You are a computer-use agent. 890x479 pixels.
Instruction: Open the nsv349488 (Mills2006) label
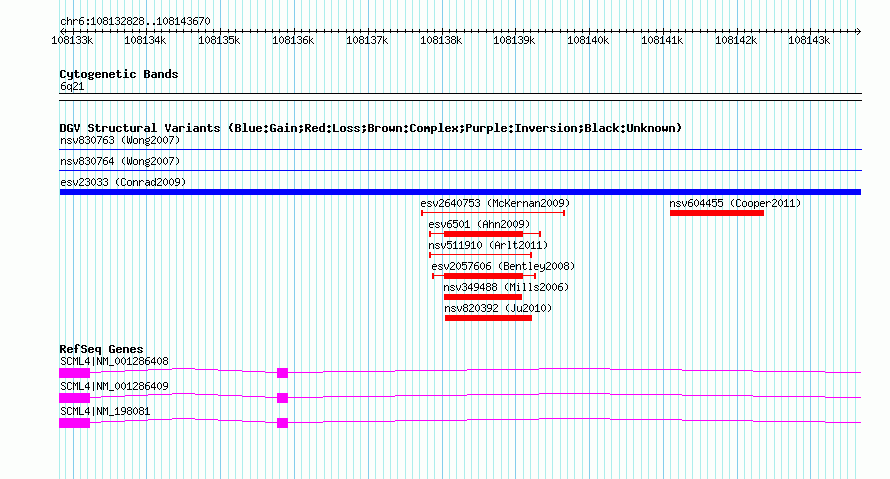coord(506,287)
